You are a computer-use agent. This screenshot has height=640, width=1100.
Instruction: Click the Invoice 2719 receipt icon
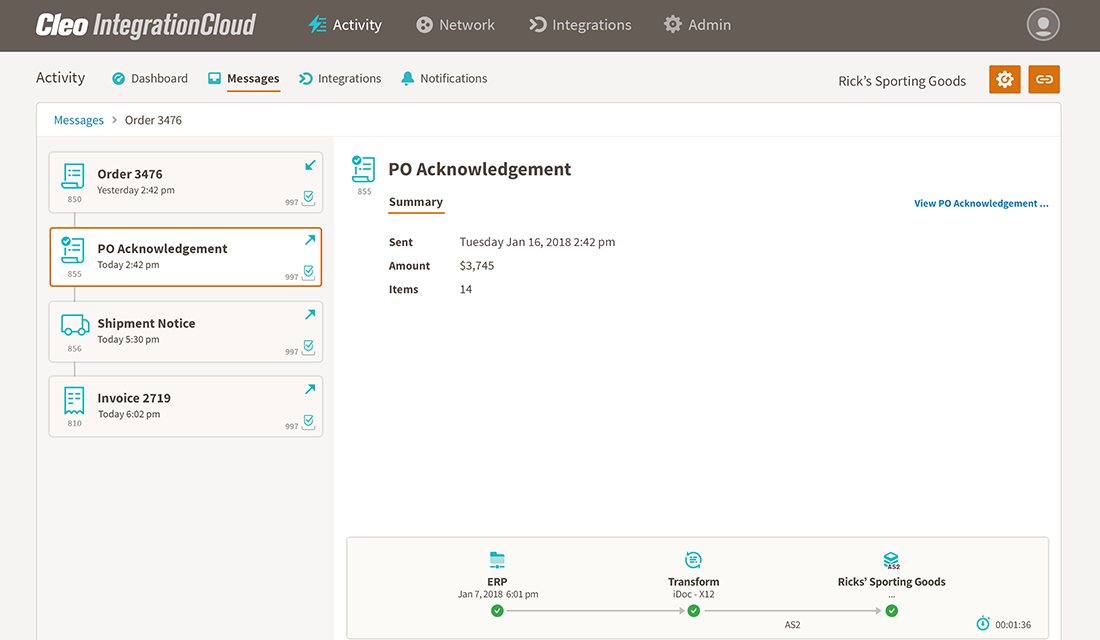click(74, 400)
